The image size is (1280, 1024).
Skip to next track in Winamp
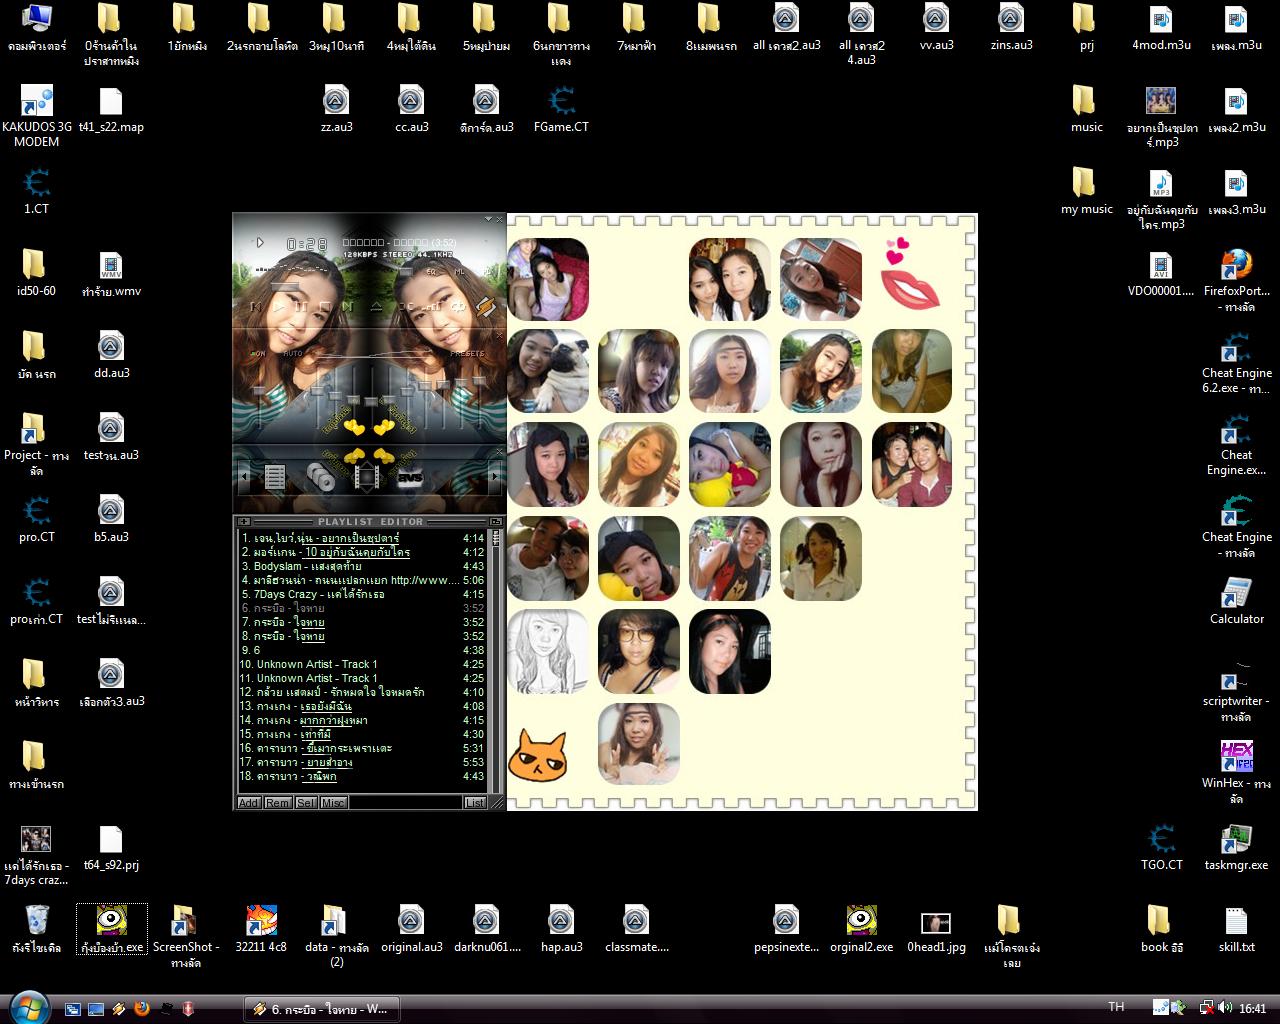pyautogui.click(x=349, y=307)
